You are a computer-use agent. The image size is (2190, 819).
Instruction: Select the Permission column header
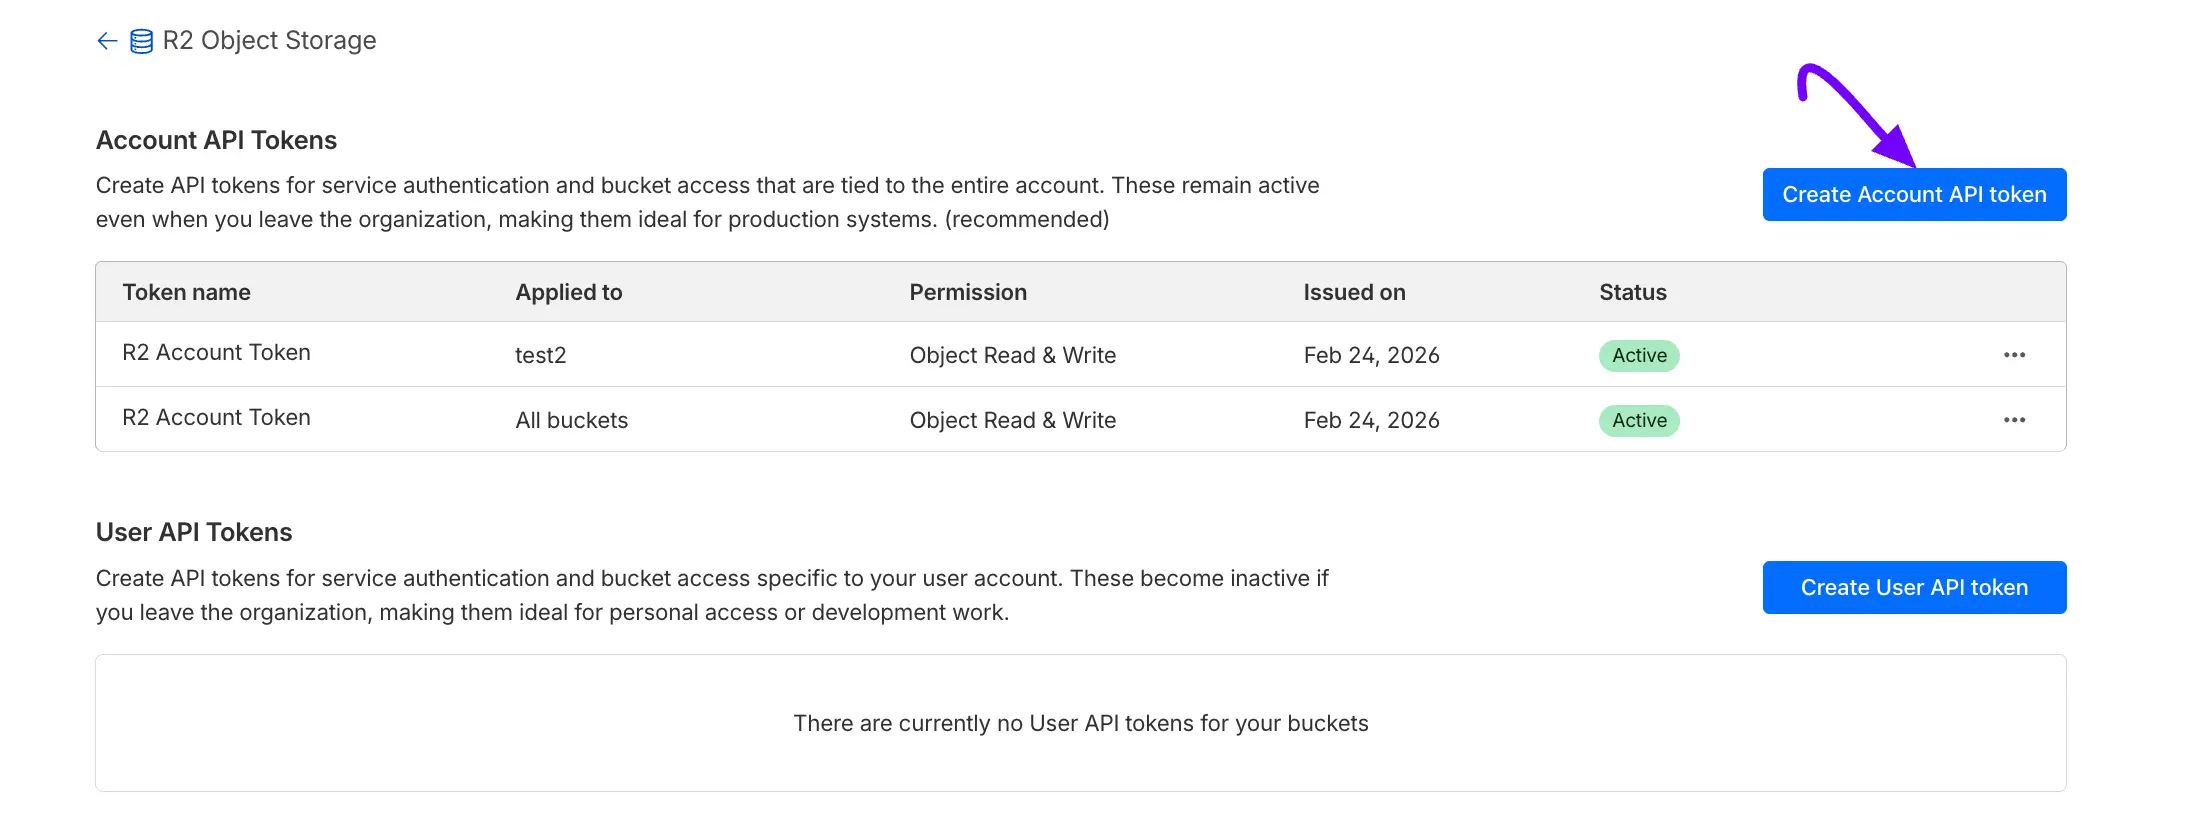coord(968,292)
